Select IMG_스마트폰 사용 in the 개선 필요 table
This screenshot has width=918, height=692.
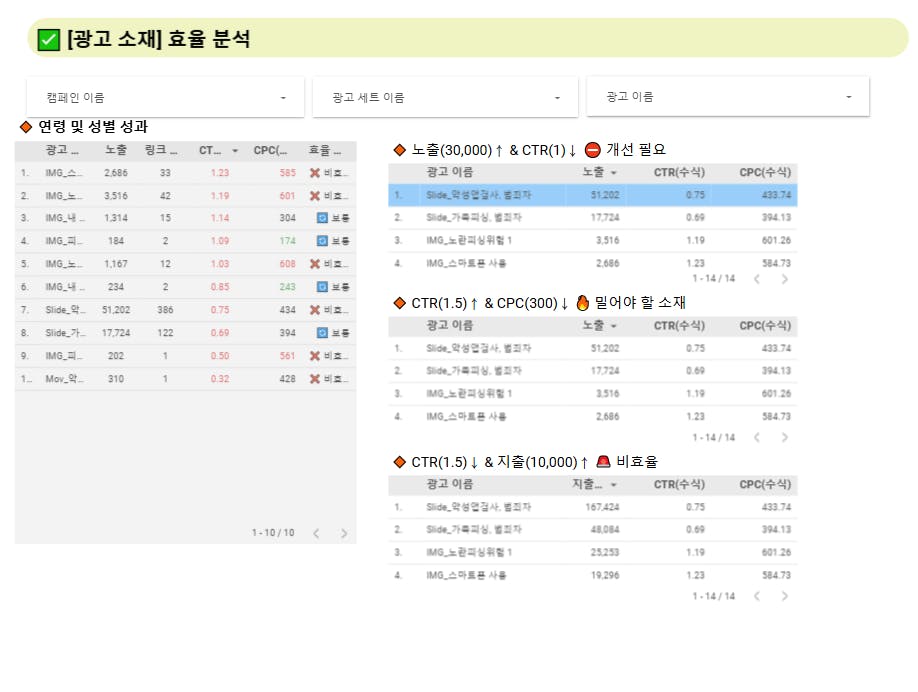(x=592, y=263)
